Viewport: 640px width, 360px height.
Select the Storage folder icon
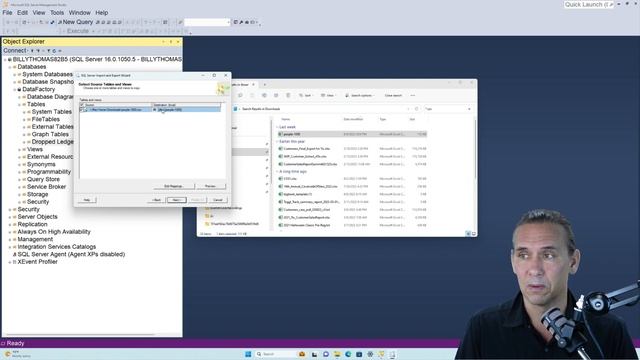(x=24, y=194)
